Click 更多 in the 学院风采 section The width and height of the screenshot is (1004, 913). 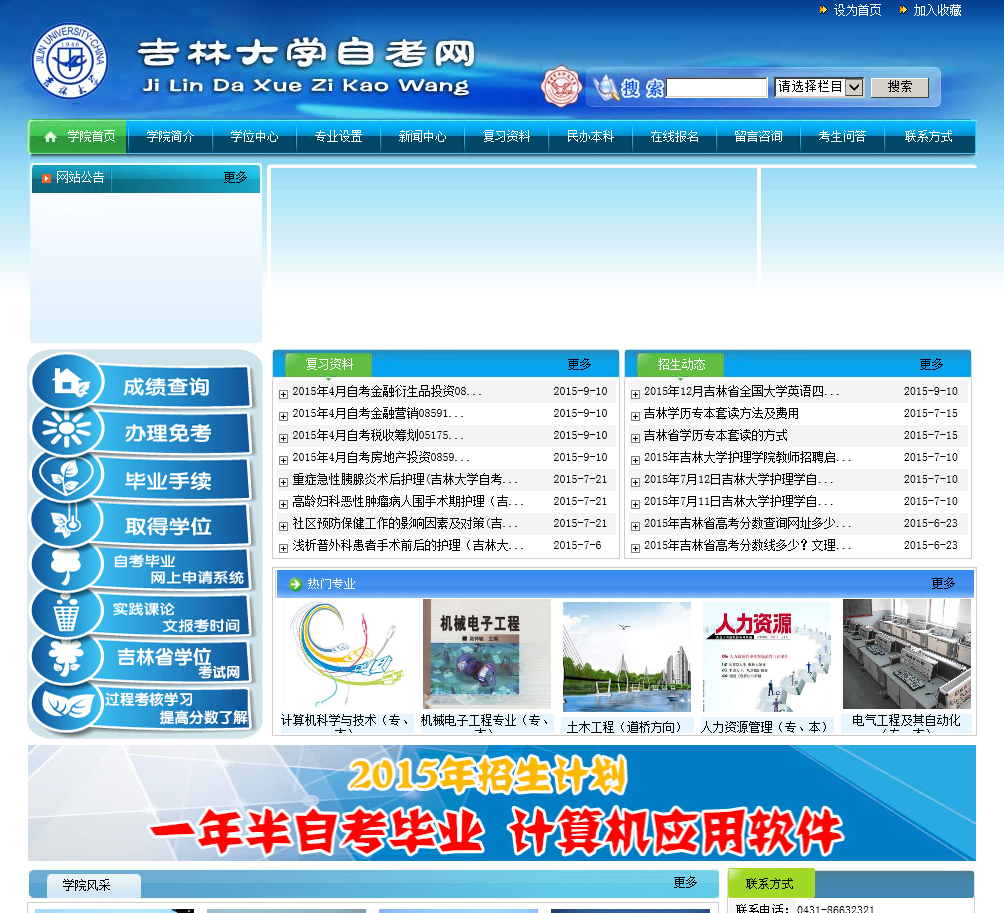(x=685, y=882)
